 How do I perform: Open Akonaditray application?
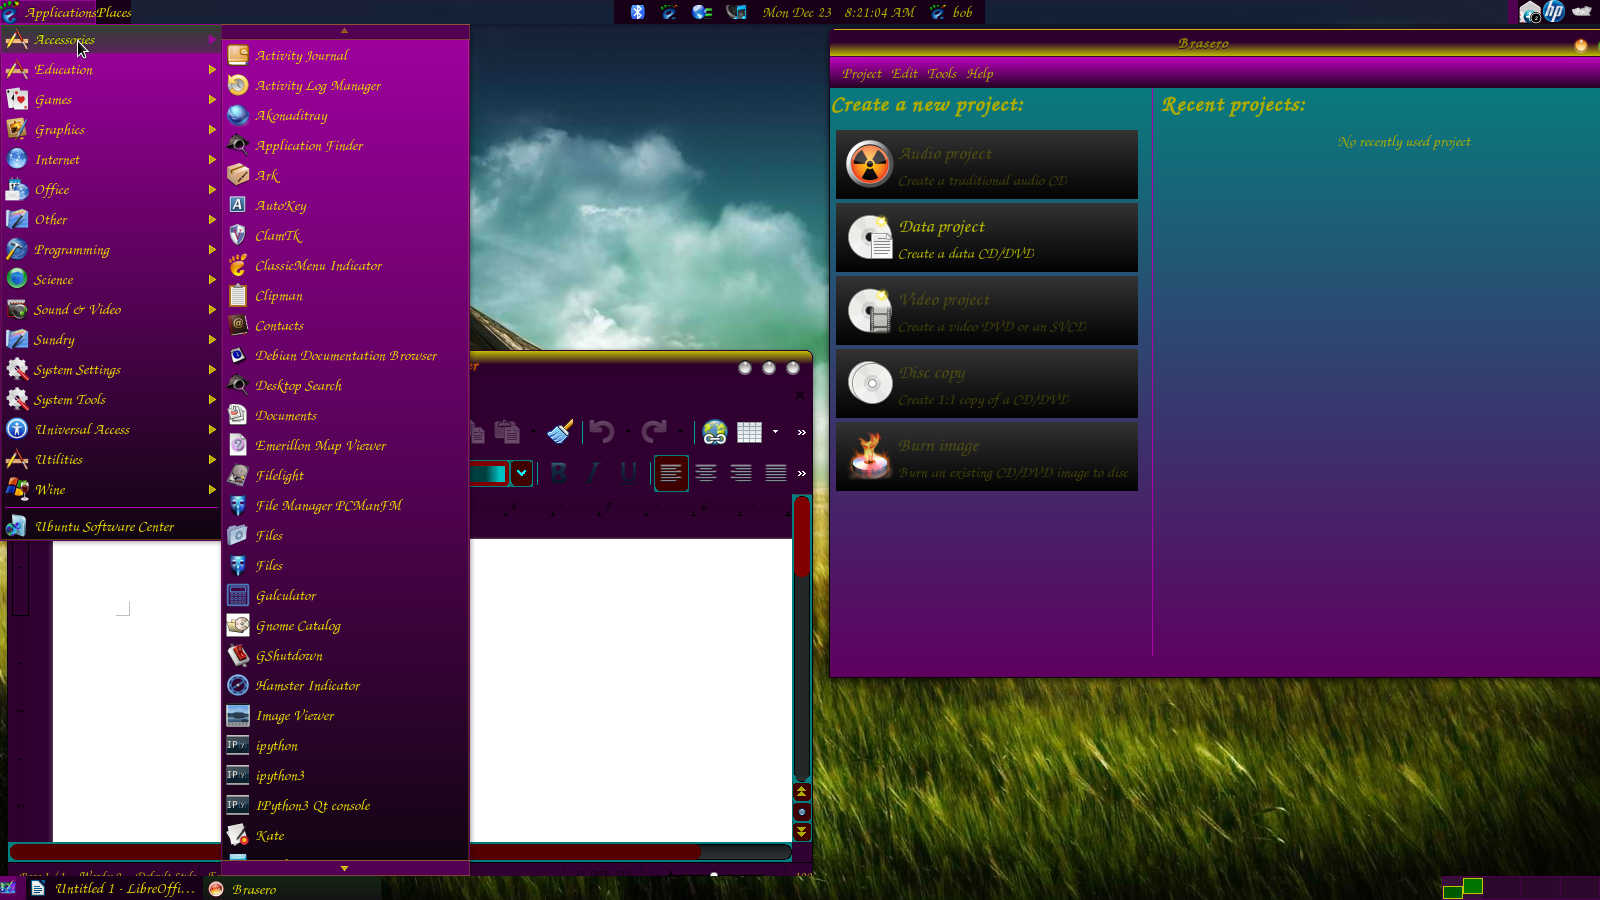point(345,115)
